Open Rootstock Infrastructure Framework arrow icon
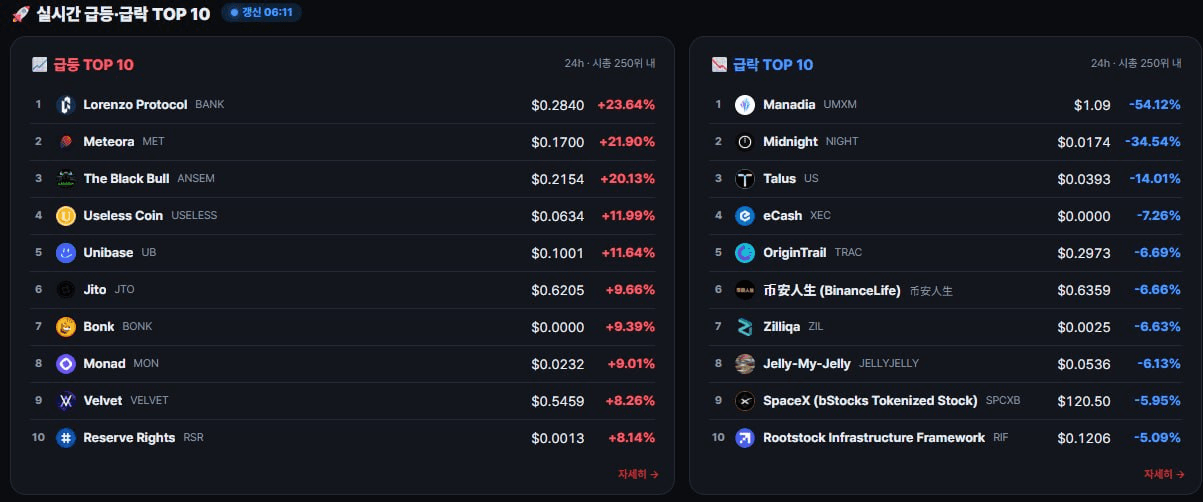Viewport: 1203px width, 502px height. point(745,438)
